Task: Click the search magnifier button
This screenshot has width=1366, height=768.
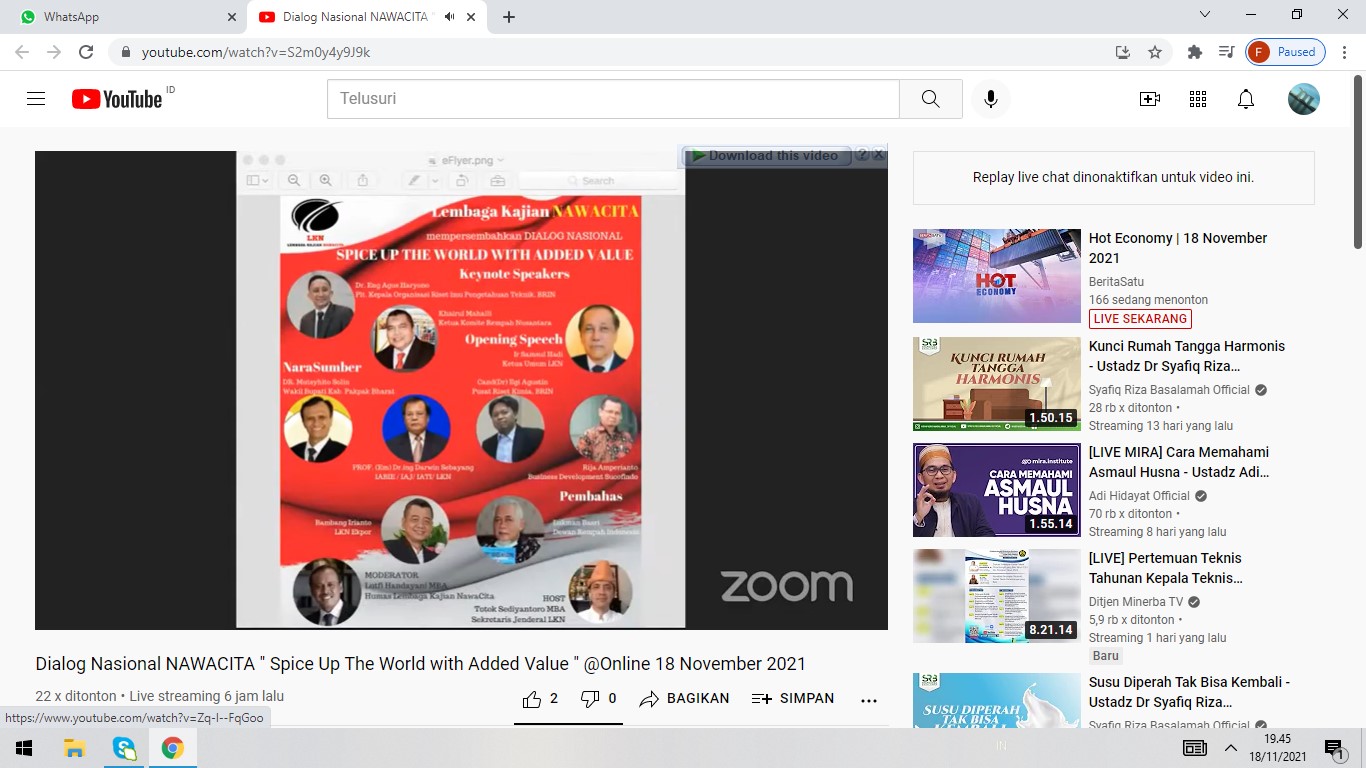Action: tap(931, 99)
